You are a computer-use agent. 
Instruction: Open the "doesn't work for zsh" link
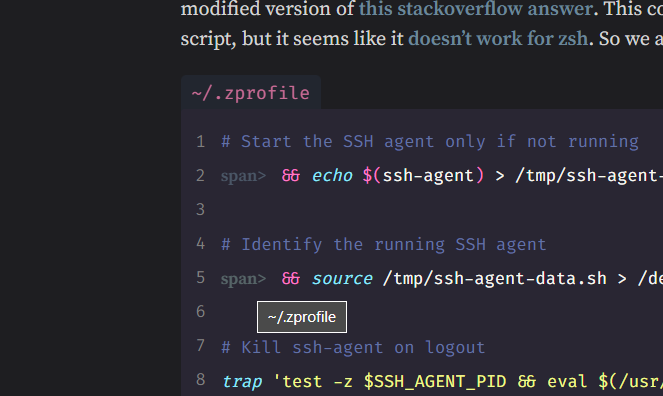[498, 39]
